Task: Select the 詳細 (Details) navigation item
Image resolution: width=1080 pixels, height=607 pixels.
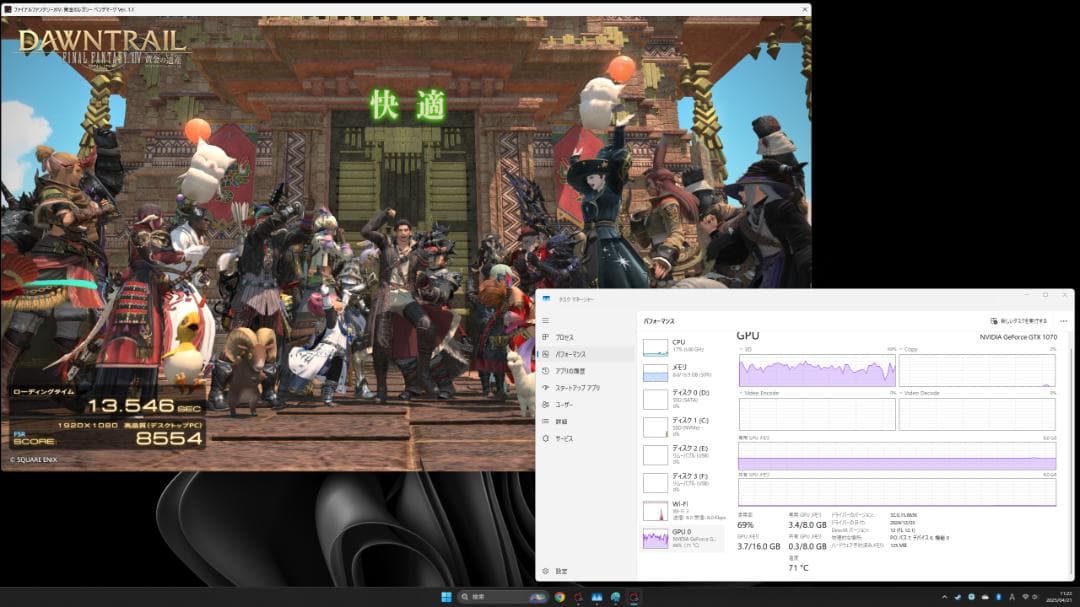Action: click(x=561, y=422)
